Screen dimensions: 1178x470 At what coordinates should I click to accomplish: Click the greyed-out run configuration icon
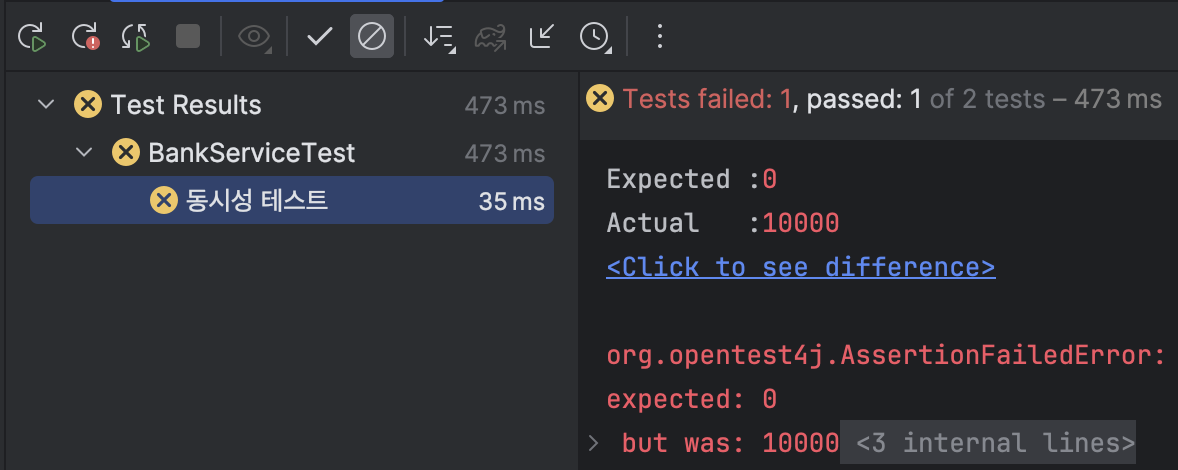[490, 36]
